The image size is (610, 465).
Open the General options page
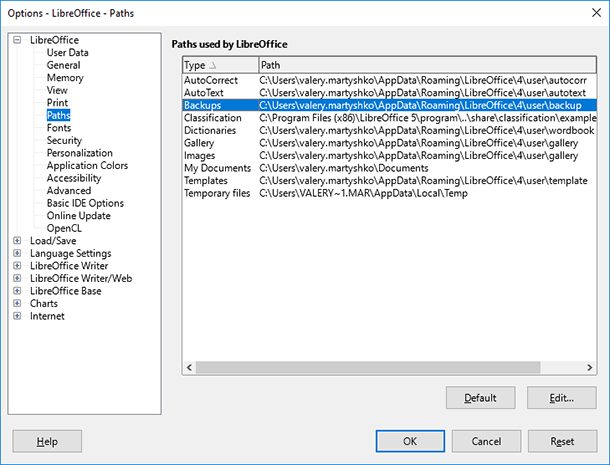(63, 65)
